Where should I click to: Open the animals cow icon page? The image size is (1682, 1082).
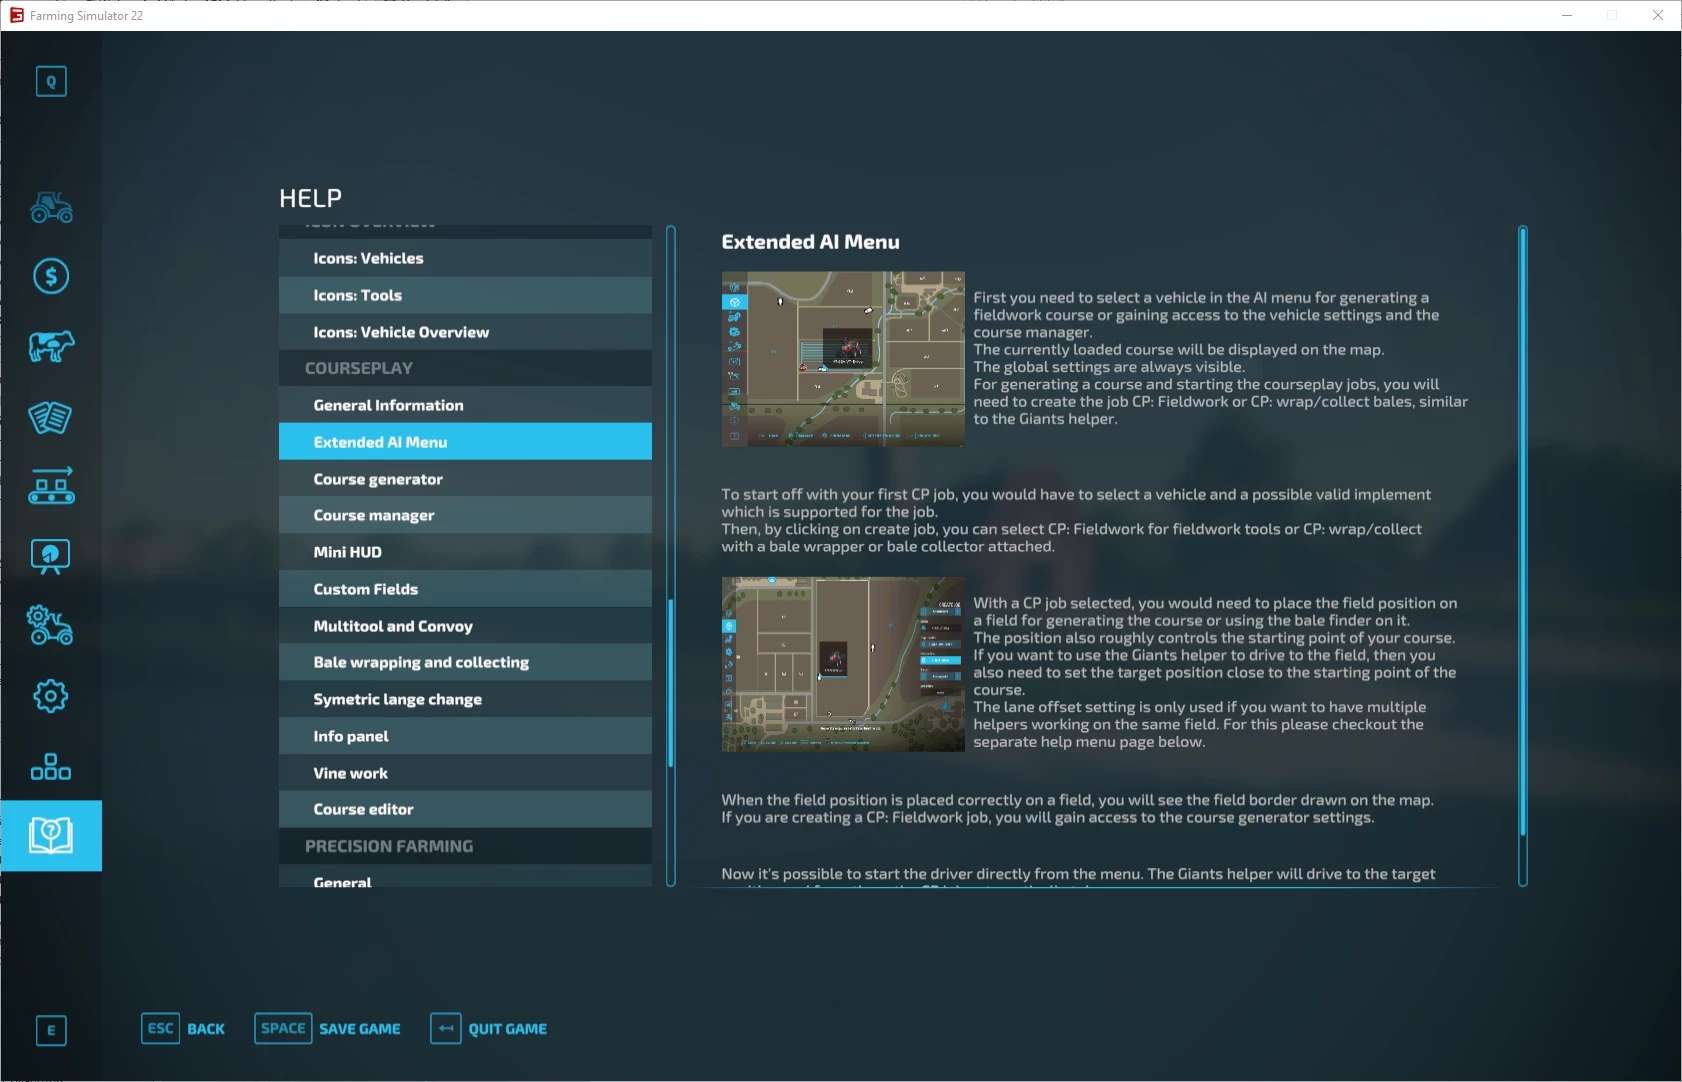pos(51,346)
